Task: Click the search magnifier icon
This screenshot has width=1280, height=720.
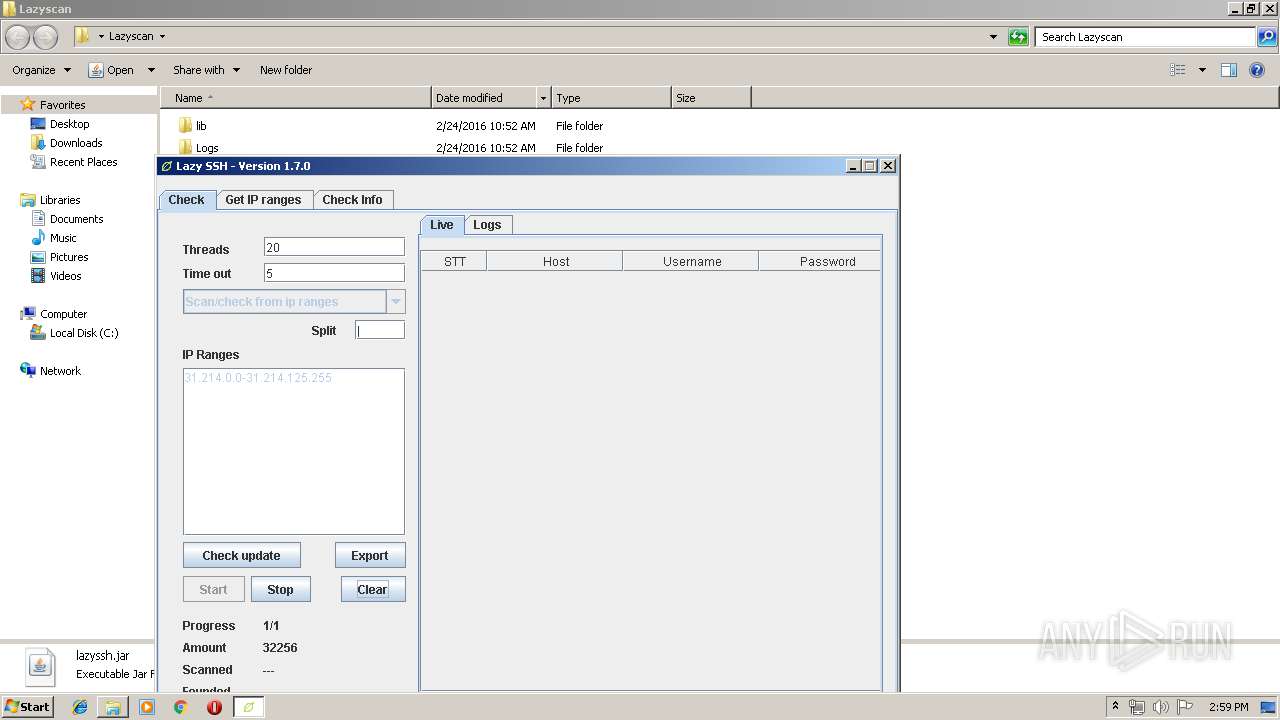Action: coord(1267,37)
